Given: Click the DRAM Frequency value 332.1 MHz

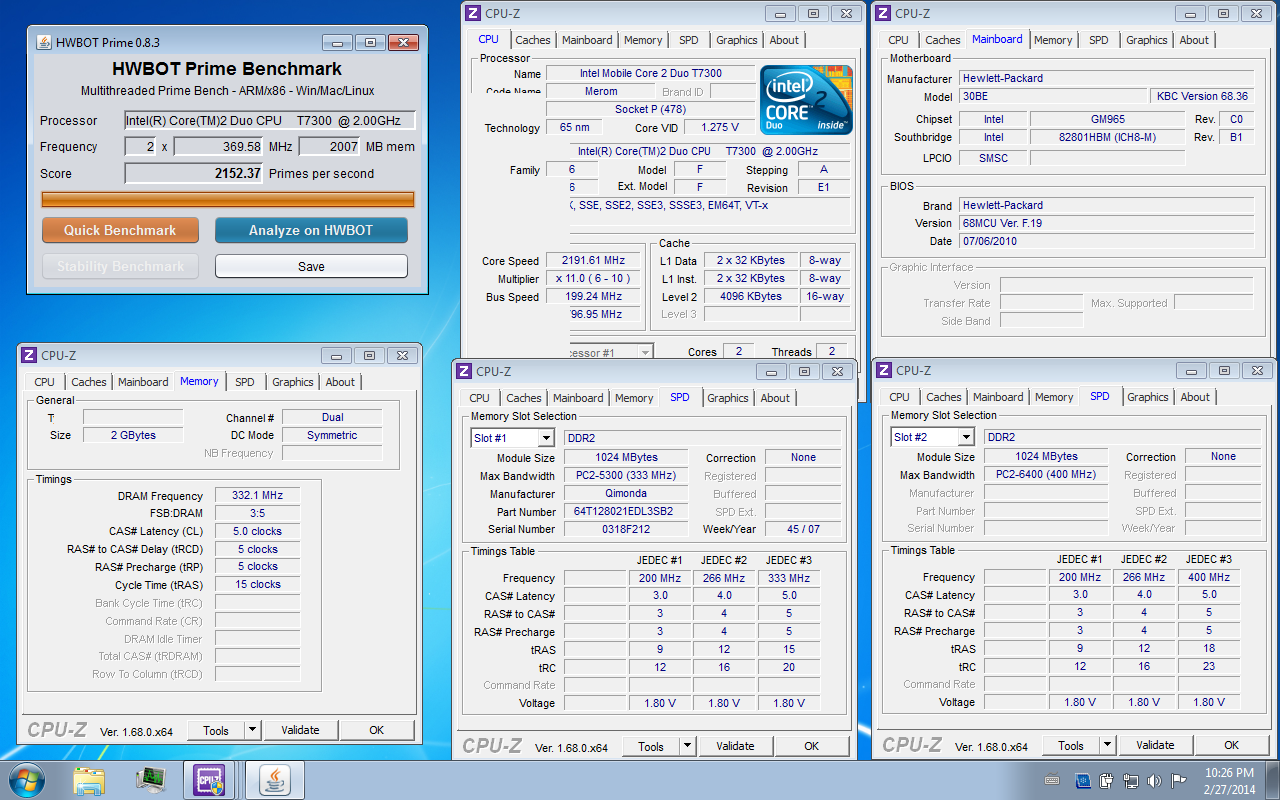Looking at the screenshot, I should click(x=256, y=496).
